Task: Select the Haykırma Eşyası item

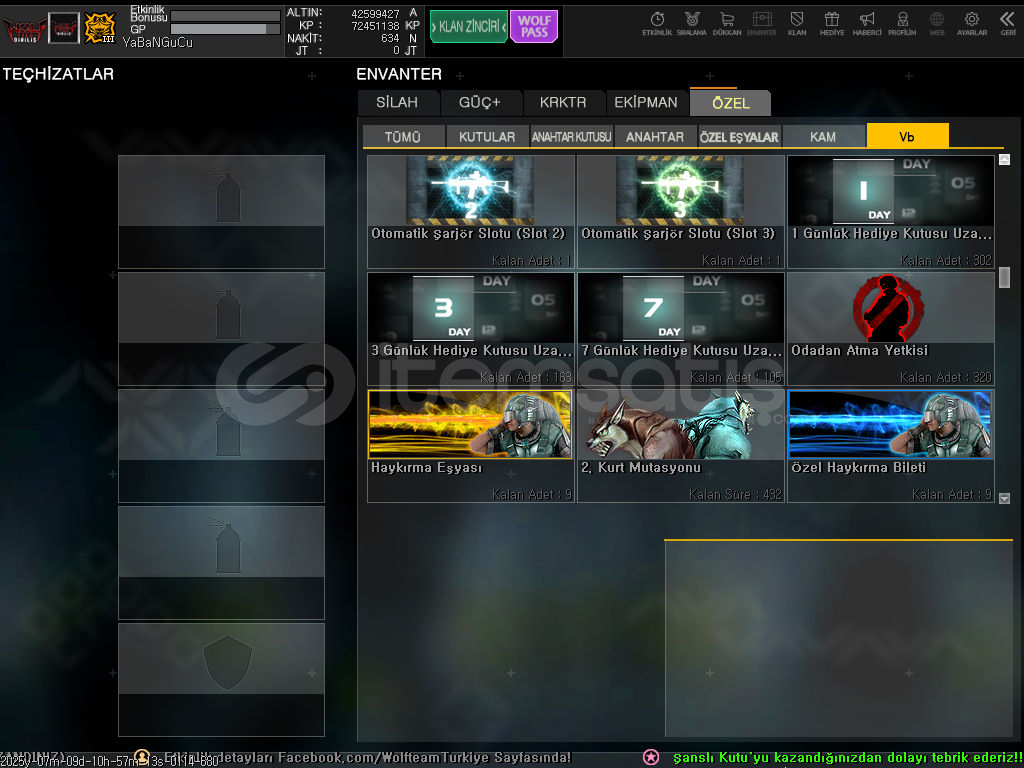Action: point(471,445)
